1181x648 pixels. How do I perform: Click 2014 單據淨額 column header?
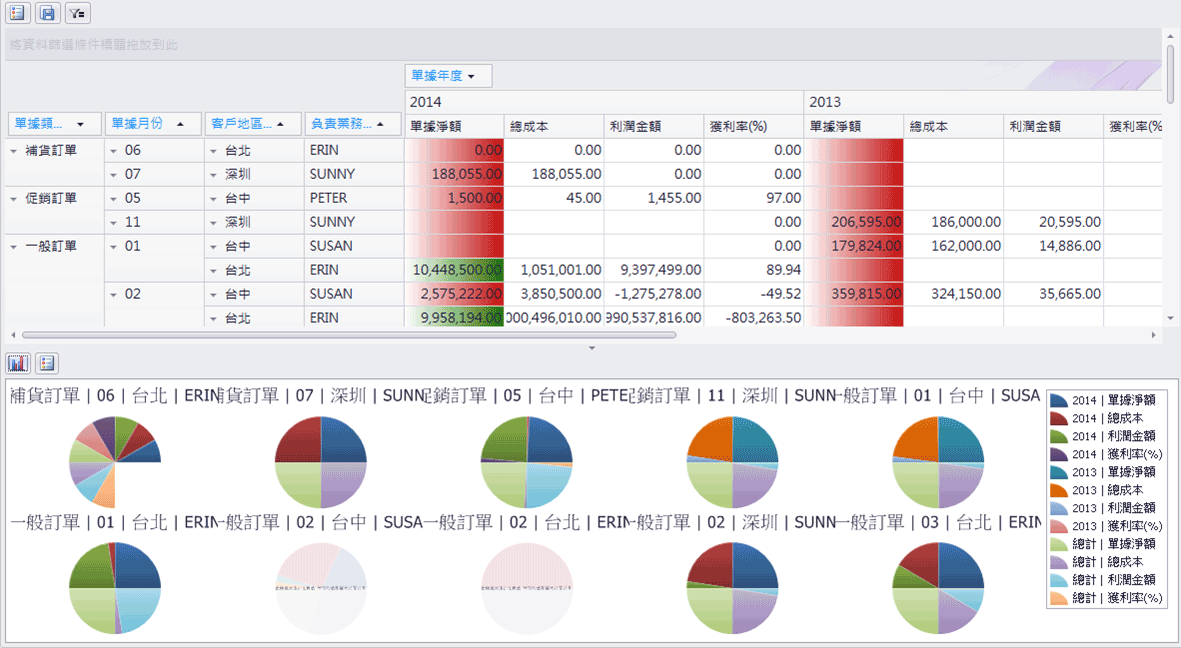(x=454, y=127)
